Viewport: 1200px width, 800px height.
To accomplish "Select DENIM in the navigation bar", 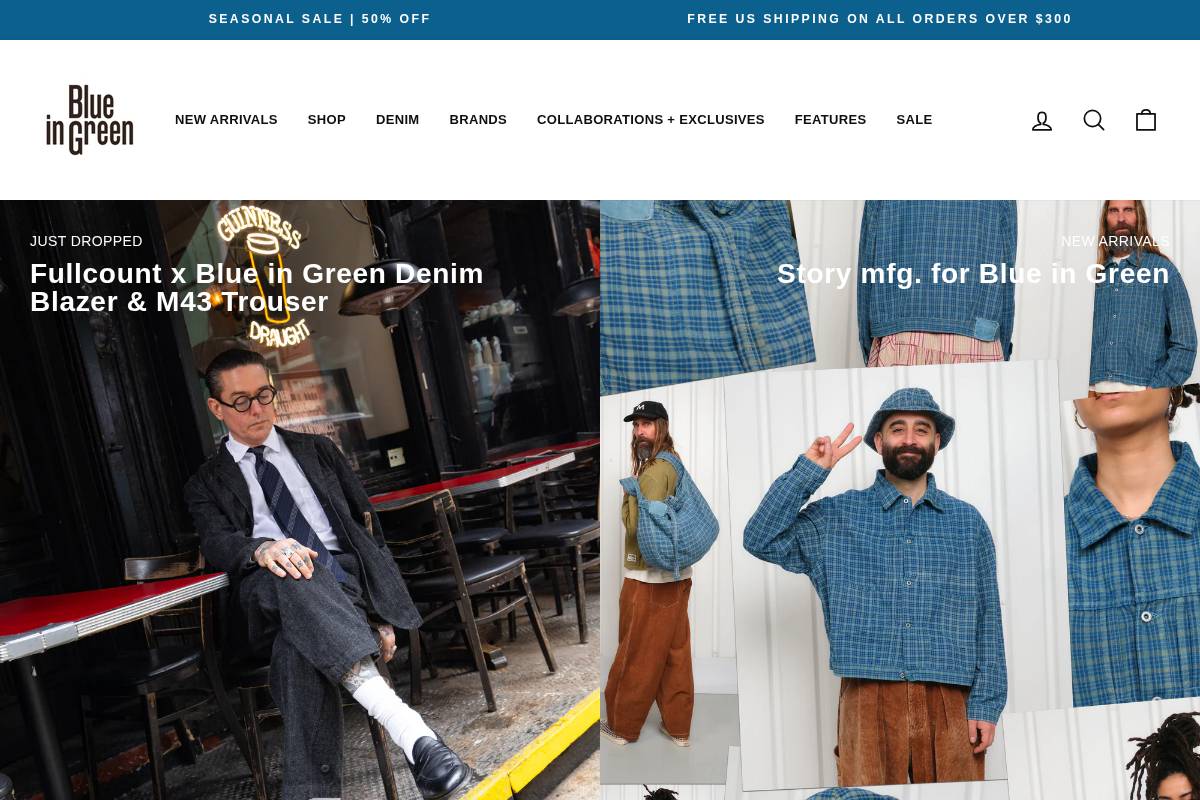I will pyautogui.click(x=397, y=119).
